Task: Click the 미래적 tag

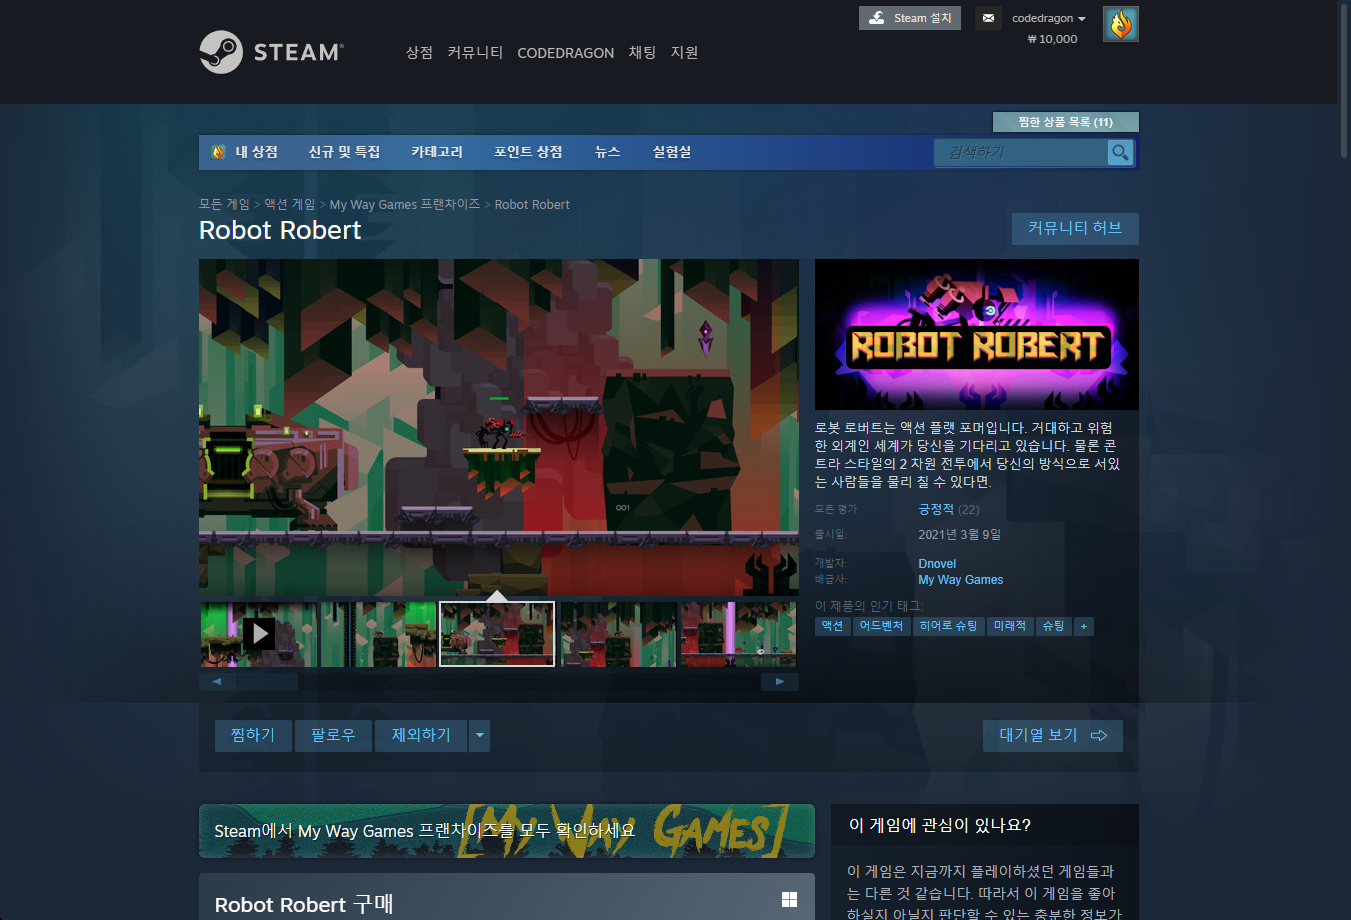Action: [1010, 626]
